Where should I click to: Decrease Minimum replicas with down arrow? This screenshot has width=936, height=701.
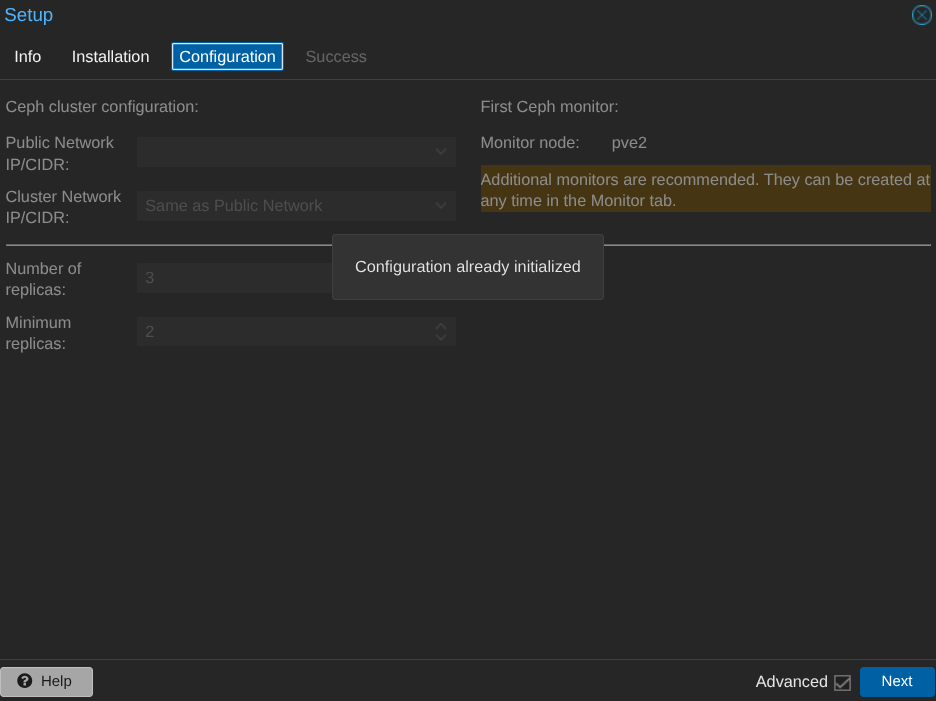click(x=441, y=338)
